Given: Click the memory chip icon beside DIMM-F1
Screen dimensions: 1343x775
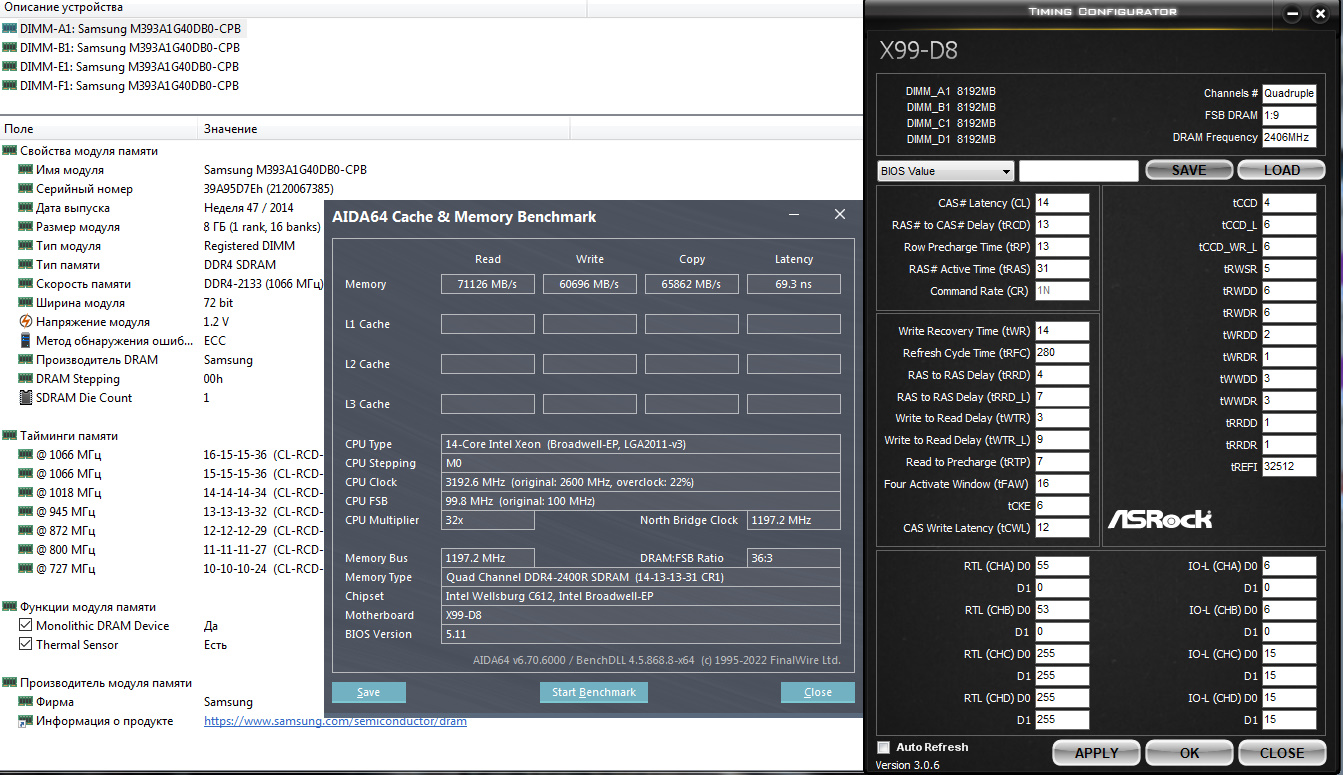Looking at the screenshot, I should tap(10, 86).
